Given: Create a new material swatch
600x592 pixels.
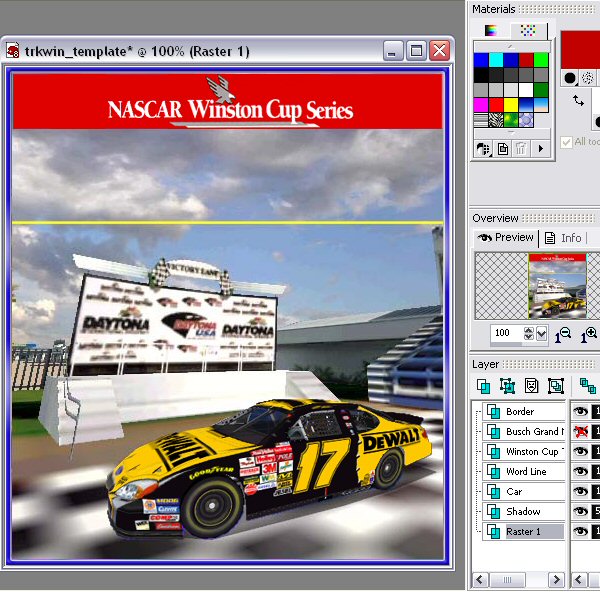Looking at the screenshot, I should click(502, 148).
